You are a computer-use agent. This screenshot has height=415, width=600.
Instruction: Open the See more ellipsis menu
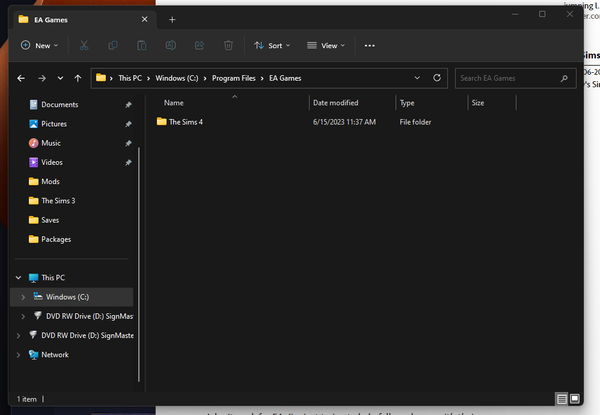(x=370, y=46)
